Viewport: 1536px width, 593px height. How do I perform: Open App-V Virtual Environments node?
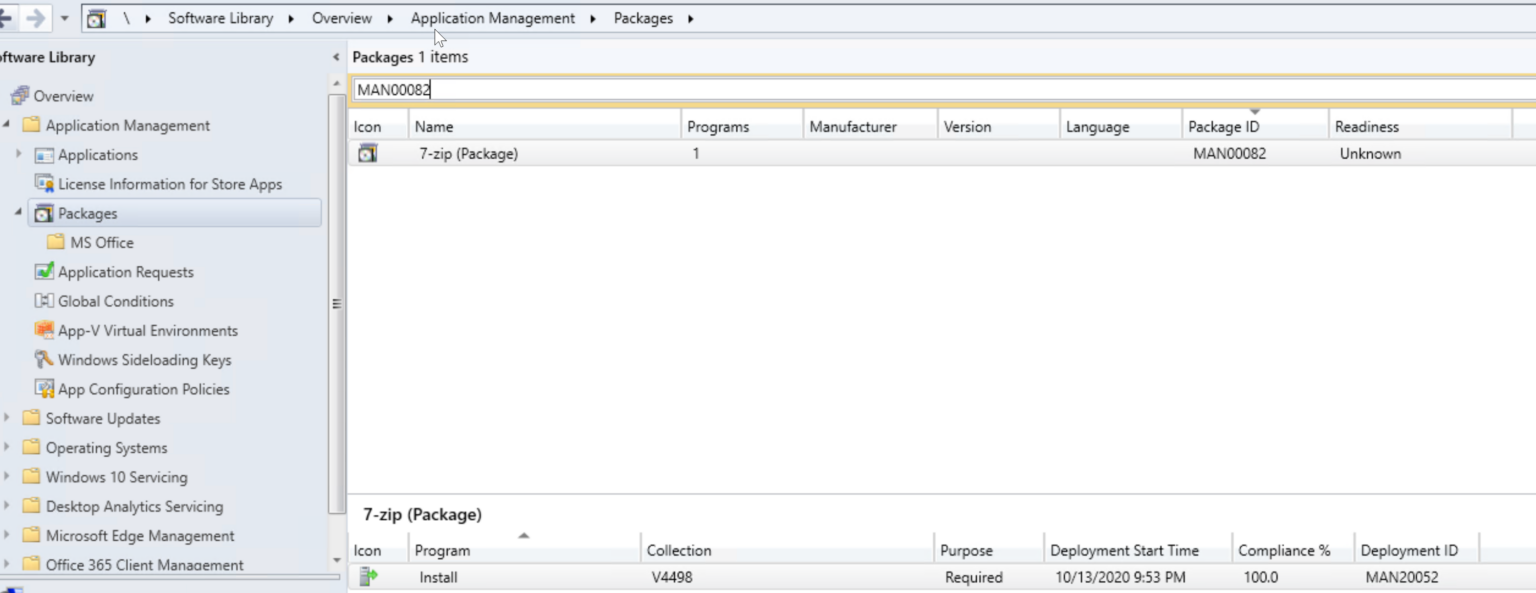(147, 330)
